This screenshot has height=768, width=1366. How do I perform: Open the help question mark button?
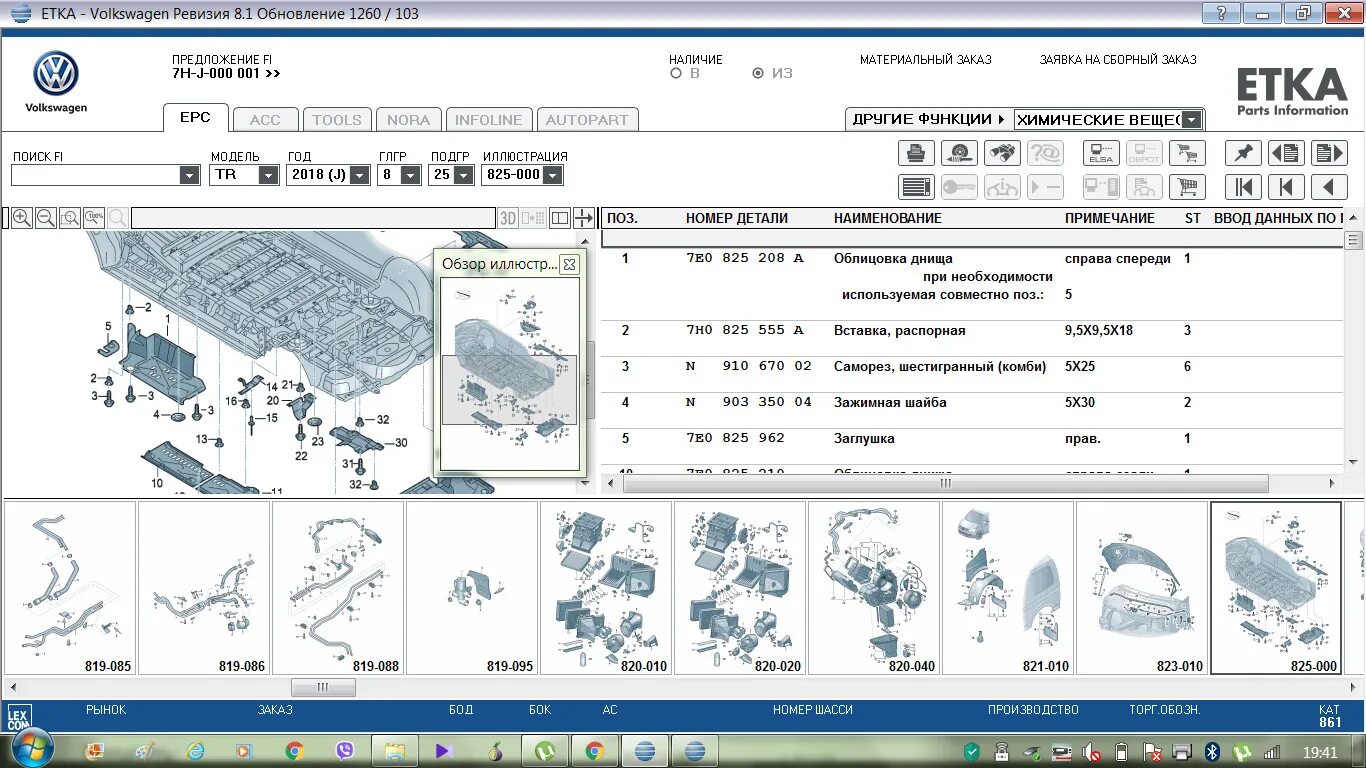[1221, 13]
